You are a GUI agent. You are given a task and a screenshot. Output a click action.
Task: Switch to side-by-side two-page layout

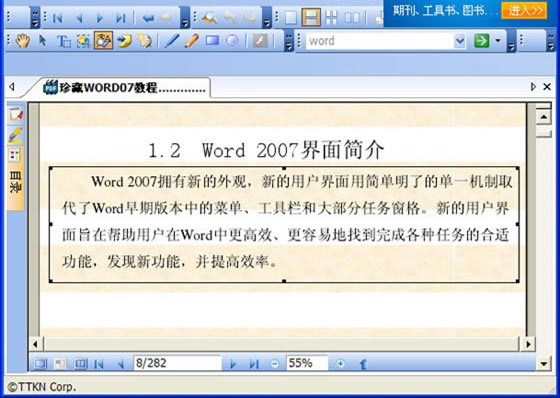pyautogui.click(x=352, y=18)
